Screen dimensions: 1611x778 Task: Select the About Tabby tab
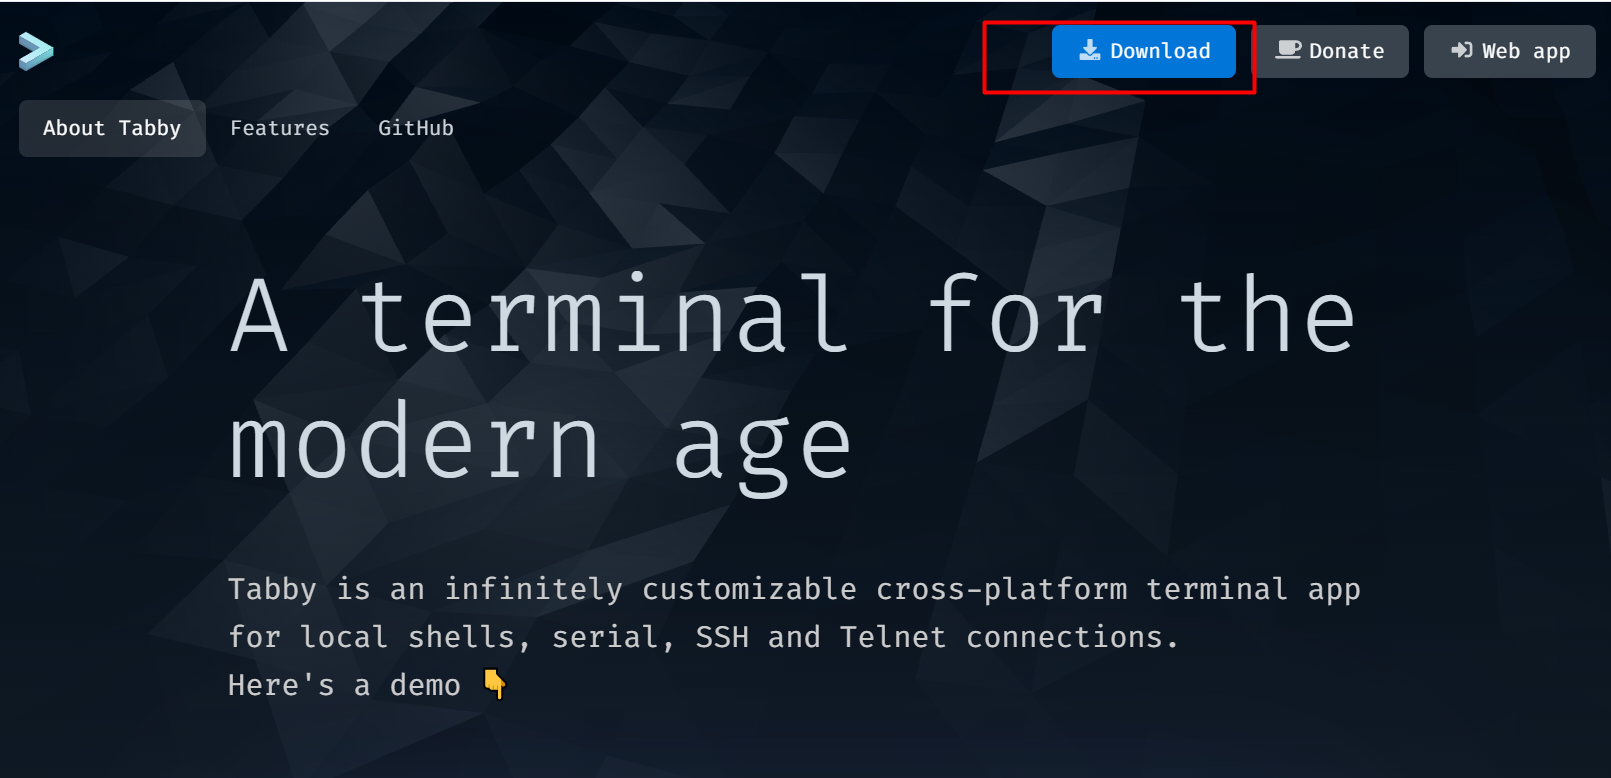pyautogui.click(x=112, y=128)
